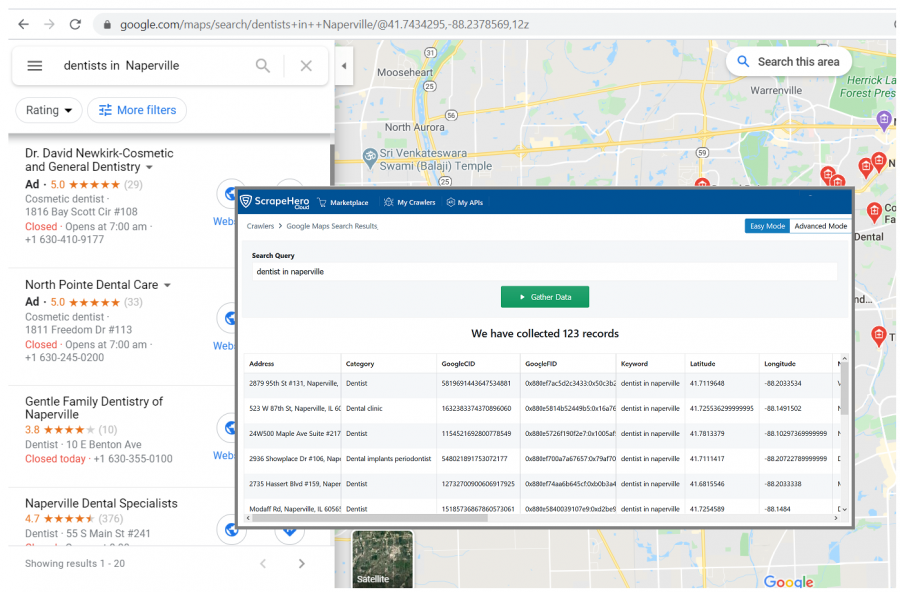Click the ScrapeHero Cloud logo
Image resolution: width=900 pixels, height=592 pixels.
(x=273, y=201)
